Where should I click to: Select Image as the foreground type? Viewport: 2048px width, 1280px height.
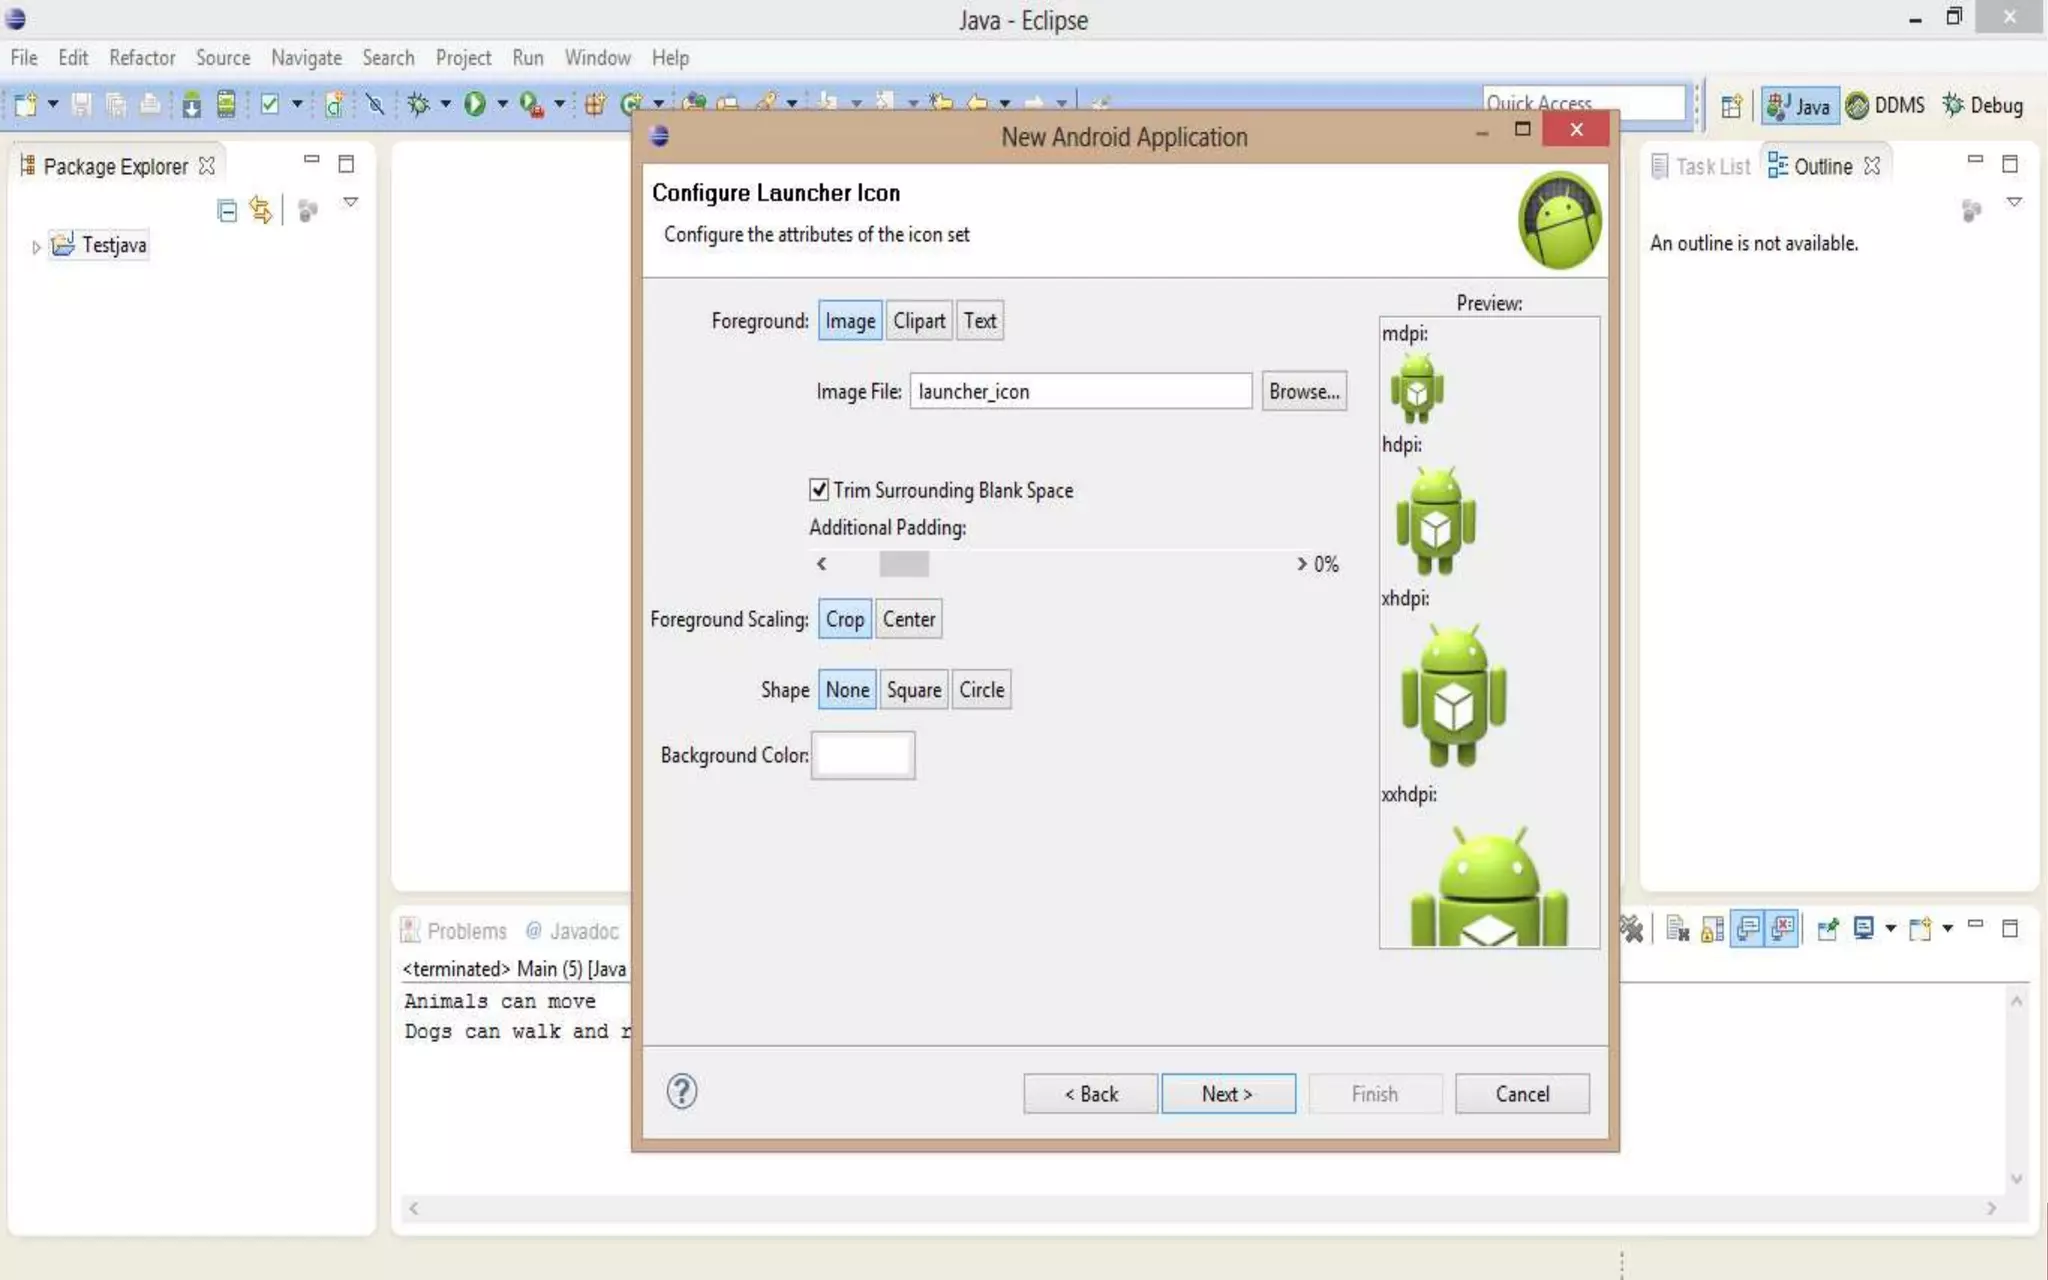(850, 321)
